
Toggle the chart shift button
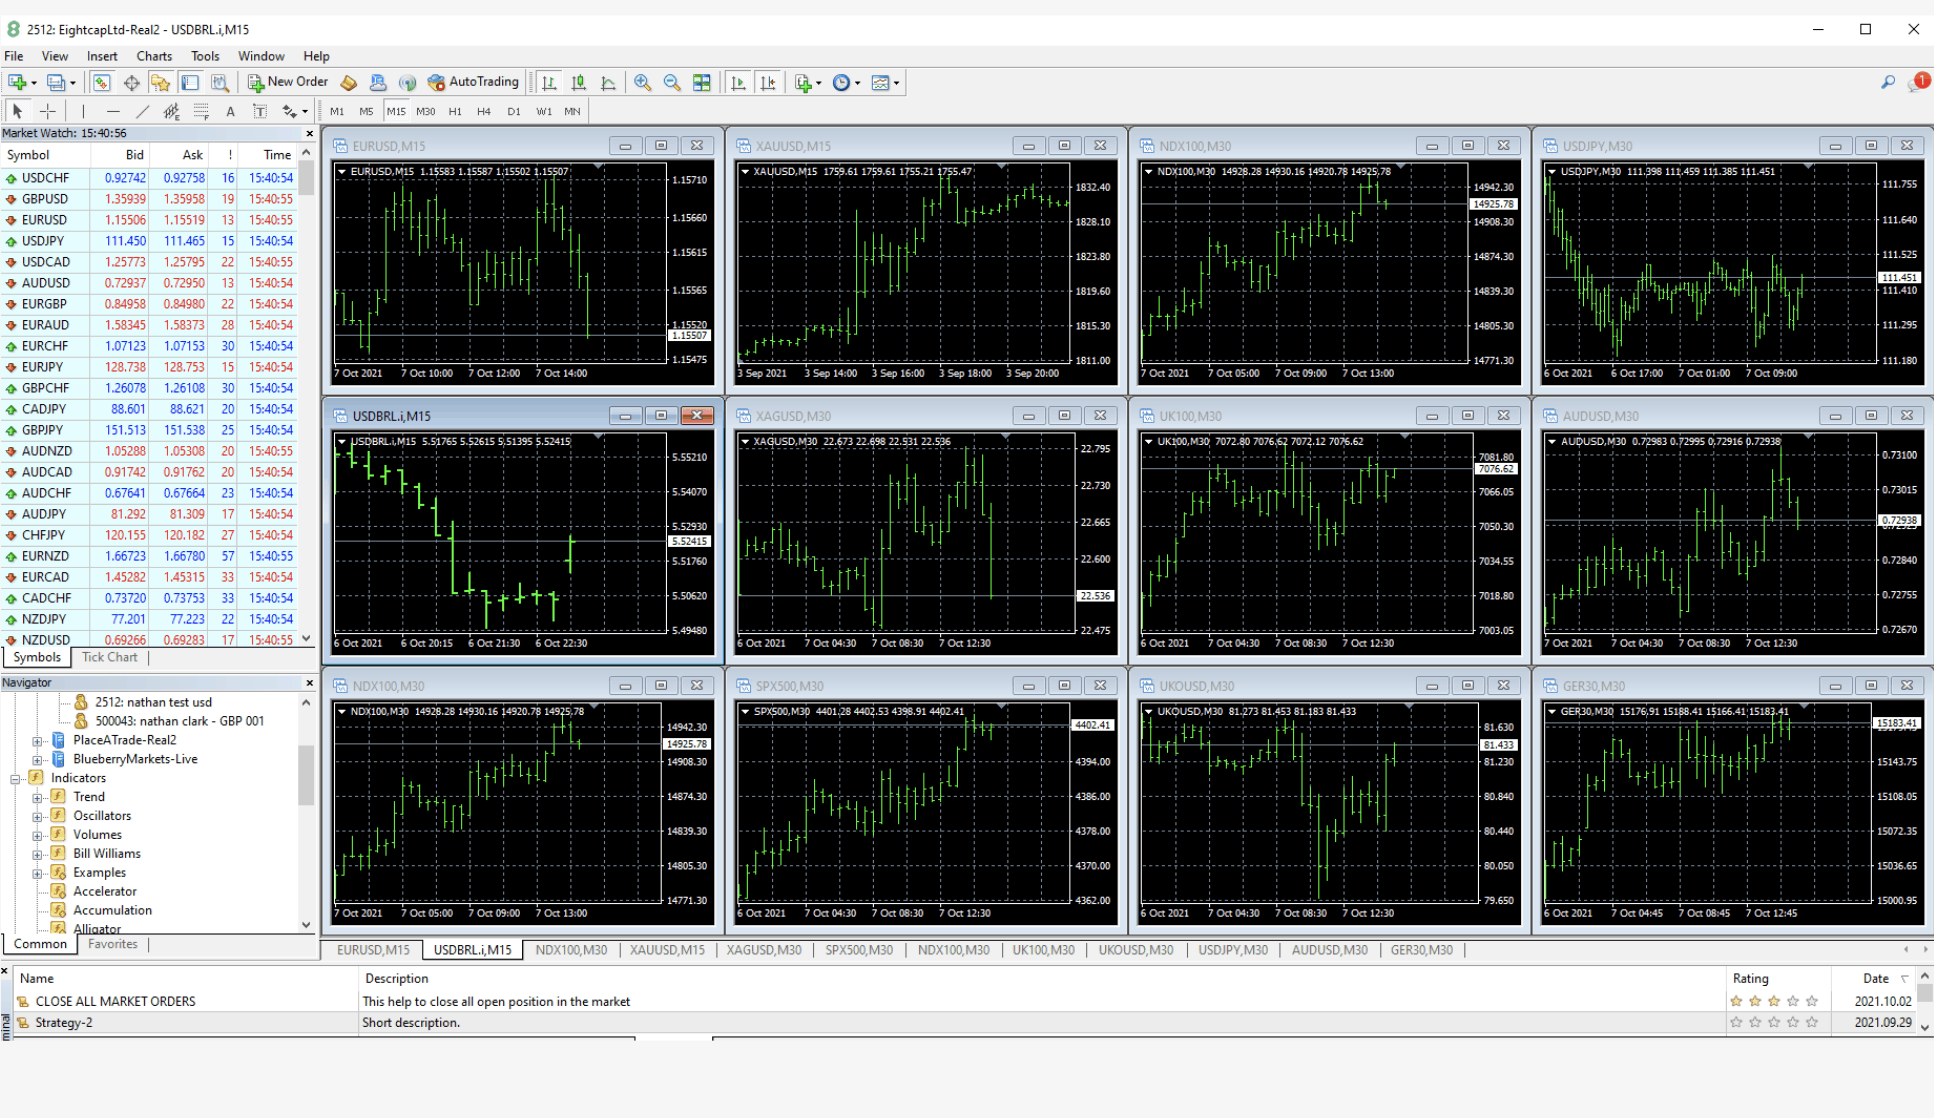click(x=768, y=83)
